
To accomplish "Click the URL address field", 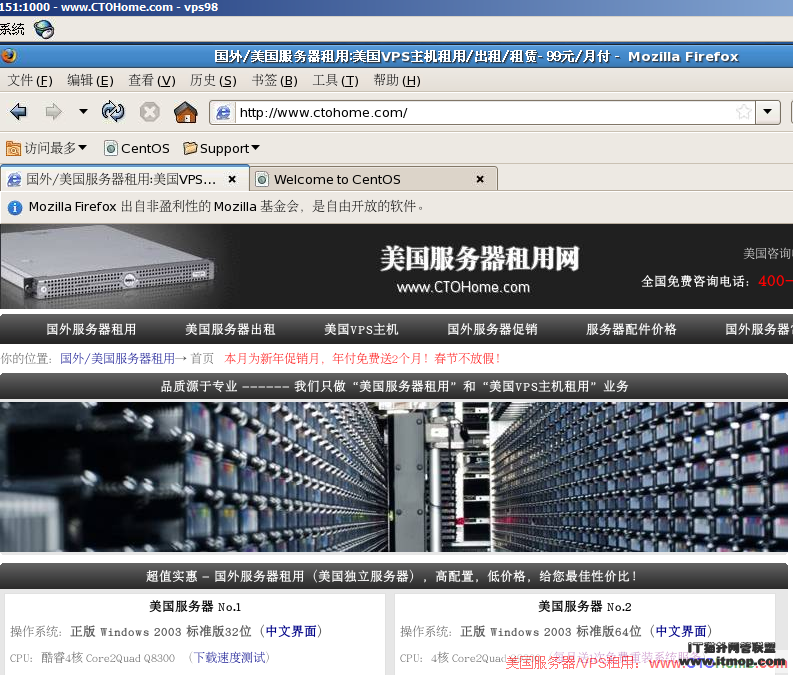I will click(484, 112).
